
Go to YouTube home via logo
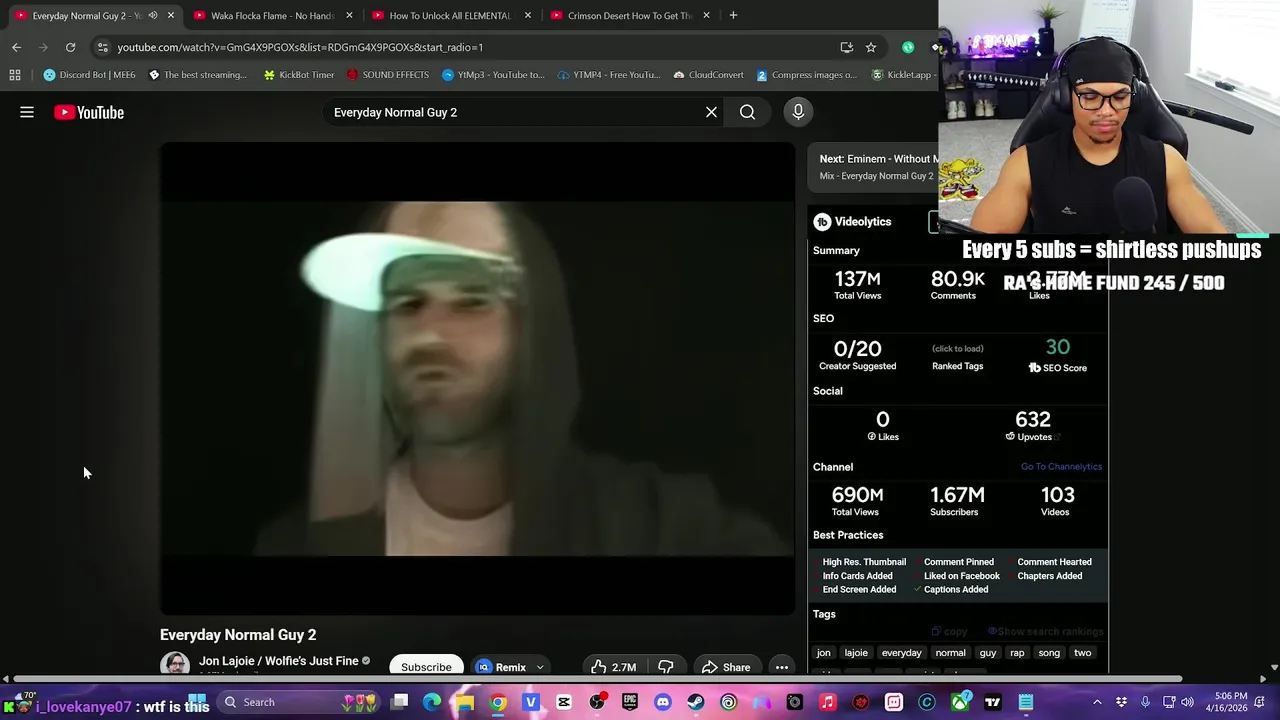89,113
